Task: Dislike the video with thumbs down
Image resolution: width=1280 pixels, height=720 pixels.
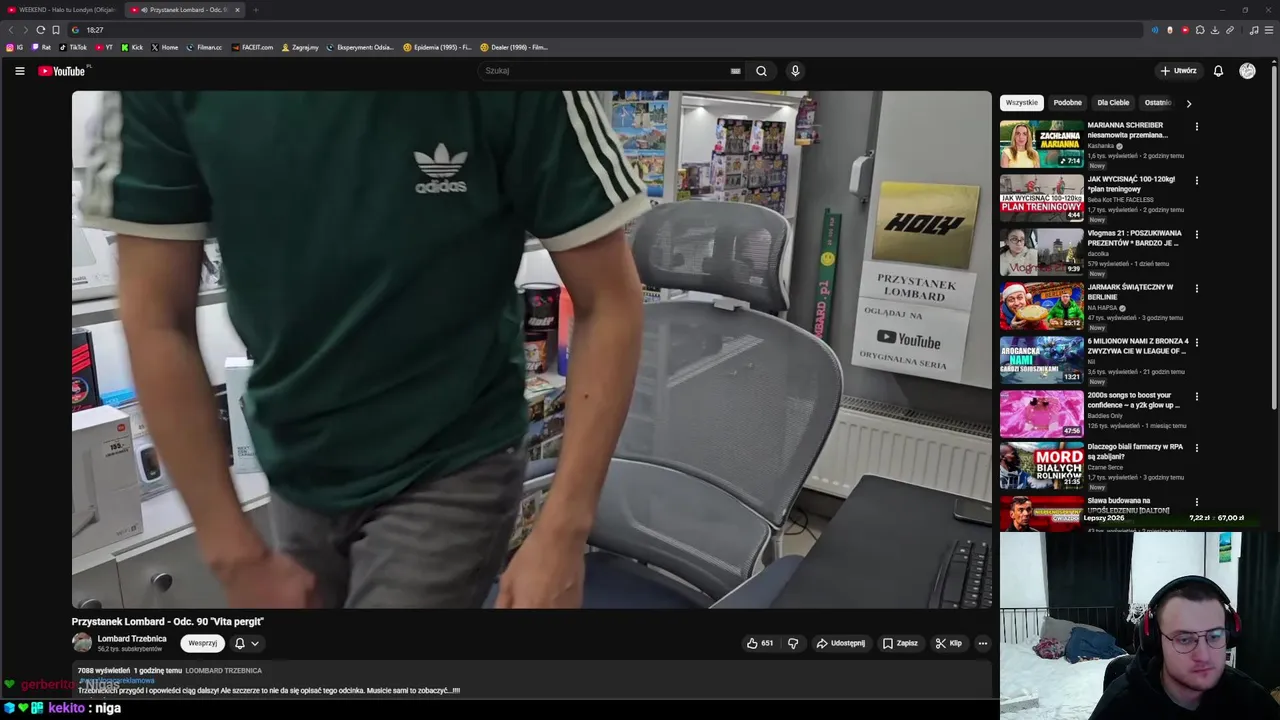Action: 793,643
